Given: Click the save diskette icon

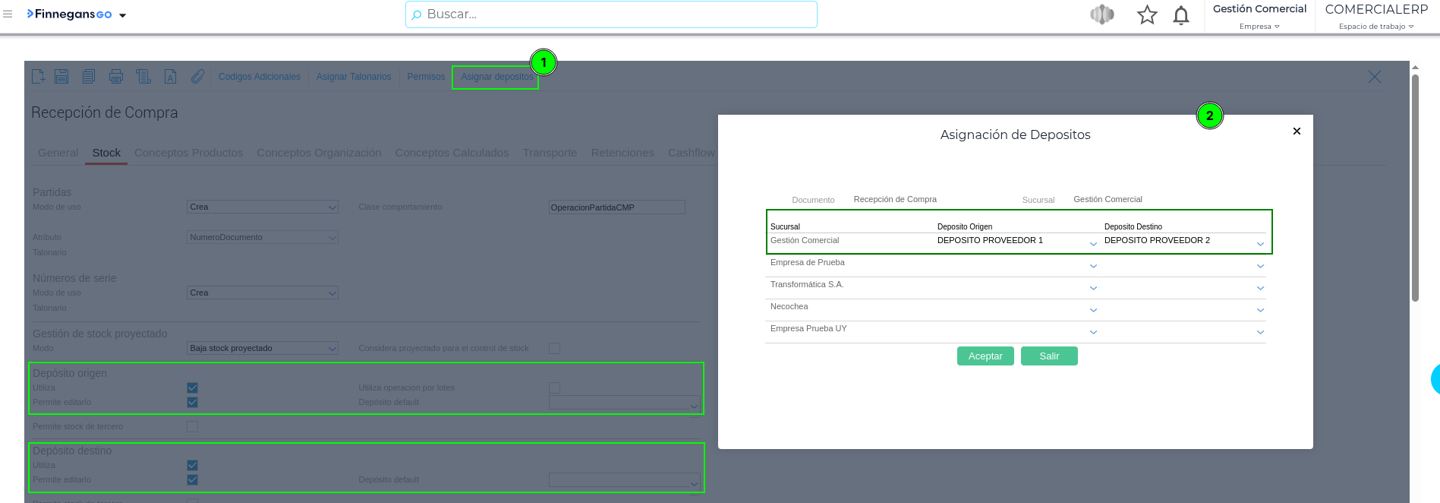Looking at the screenshot, I should click(62, 77).
